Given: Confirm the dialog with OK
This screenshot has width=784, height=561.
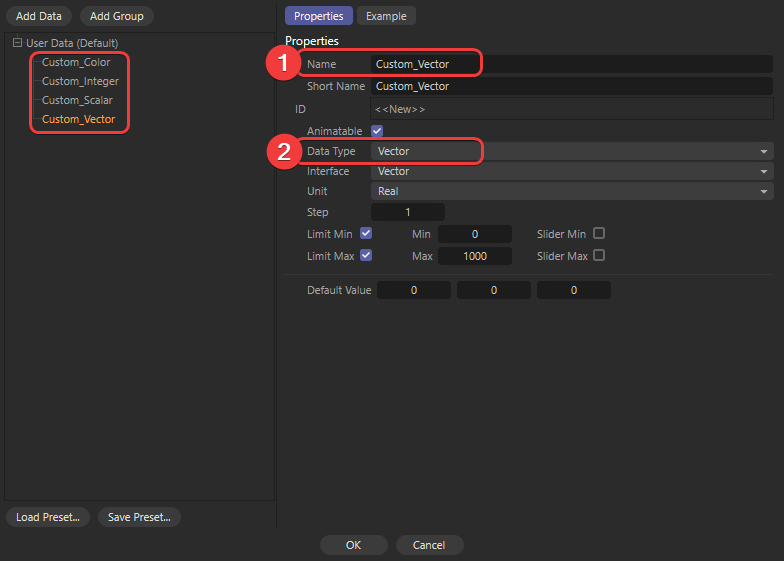Looking at the screenshot, I should coord(353,545).
